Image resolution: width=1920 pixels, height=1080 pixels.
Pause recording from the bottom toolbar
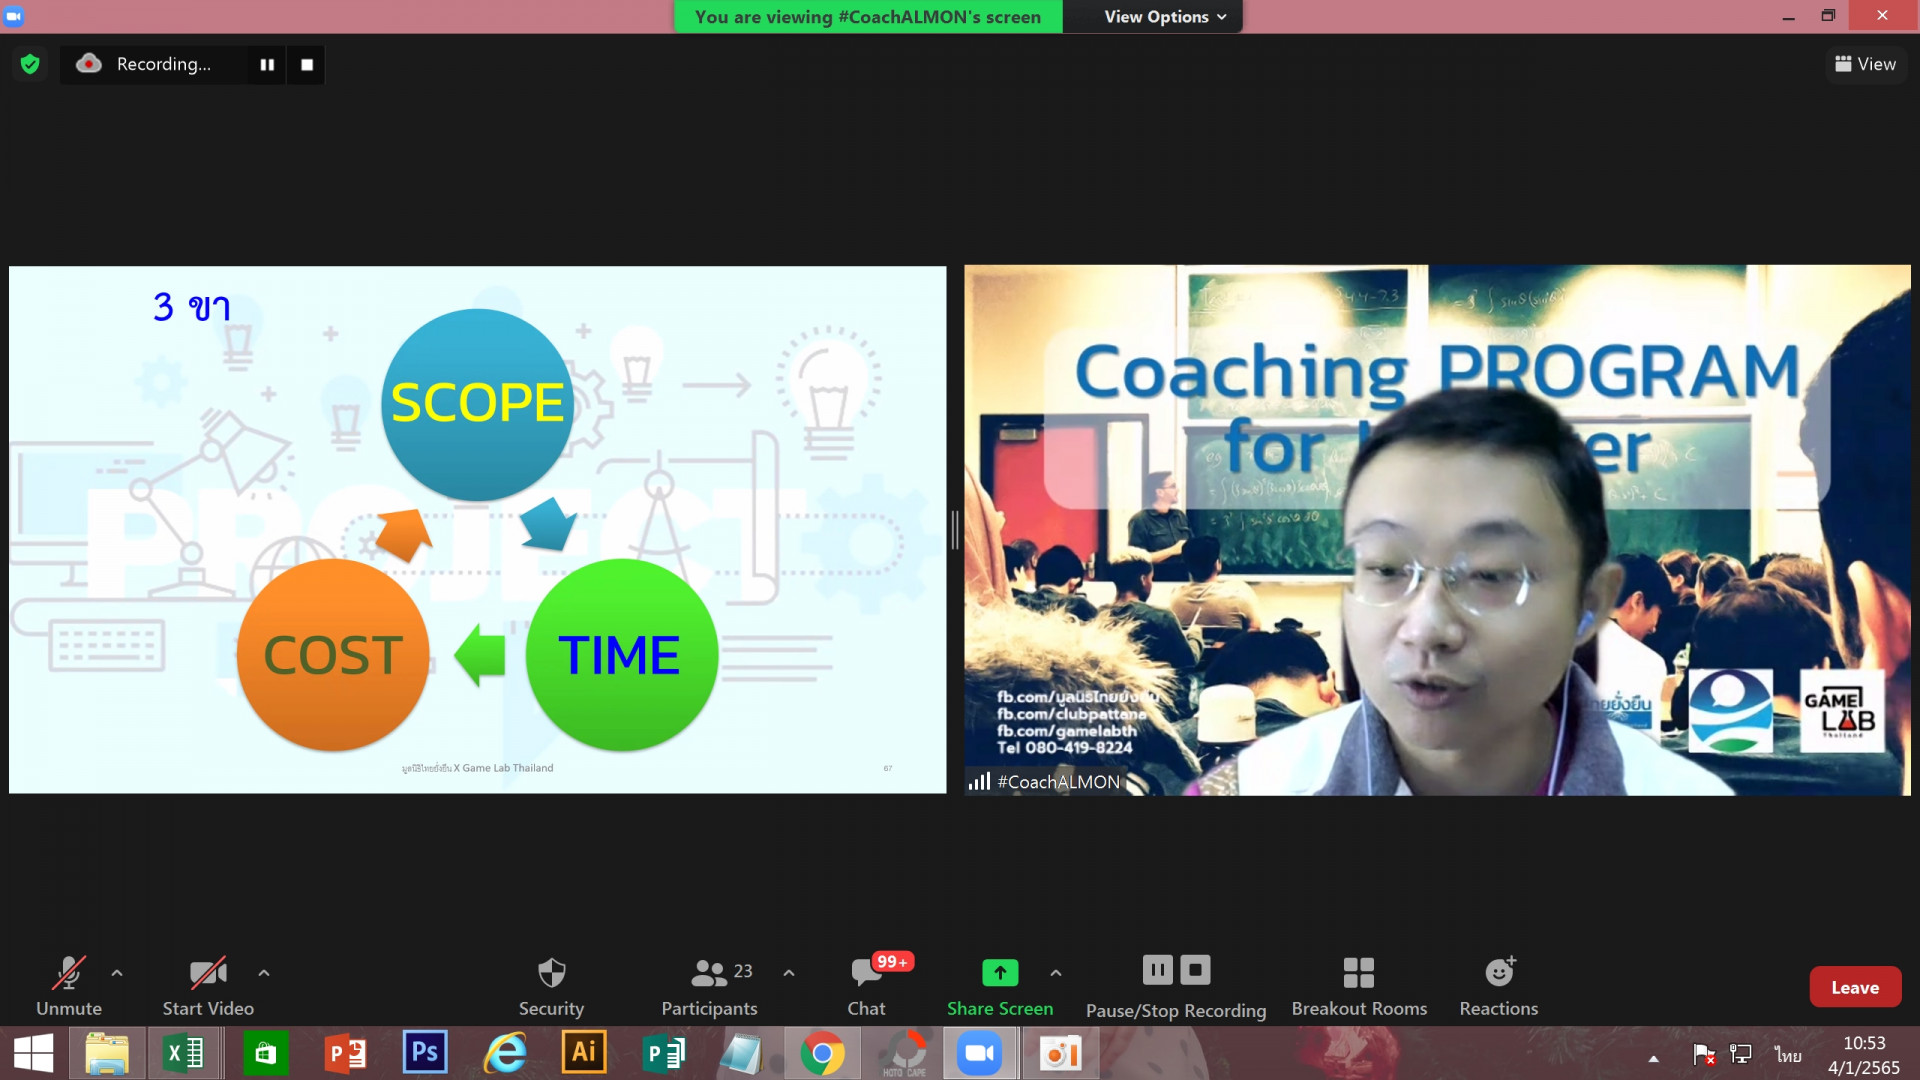pyautogui.click(x=1157, y=970)
